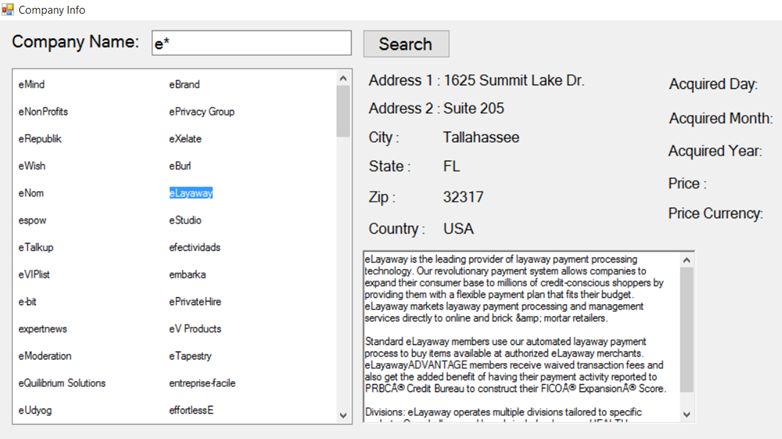This screenshot has width=782, height=439.
Task: Click the company list scrollbar thumb
Action: tap(343, 111)
